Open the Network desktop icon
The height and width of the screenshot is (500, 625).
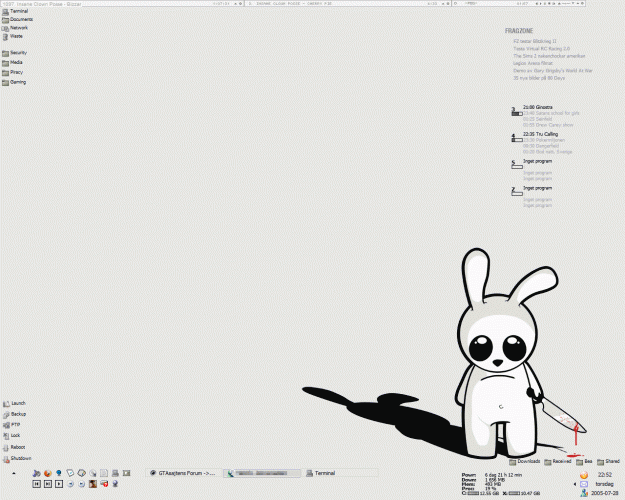(x=6, y=28)
